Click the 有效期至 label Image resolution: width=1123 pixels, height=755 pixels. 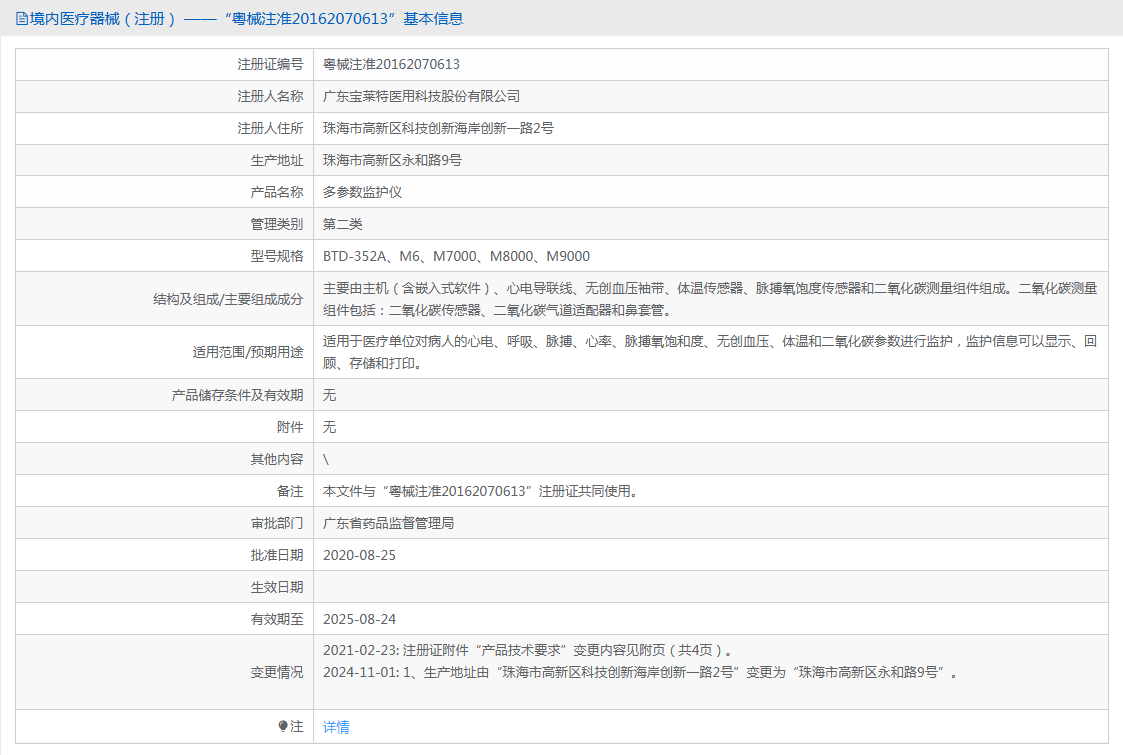(277, 620)
